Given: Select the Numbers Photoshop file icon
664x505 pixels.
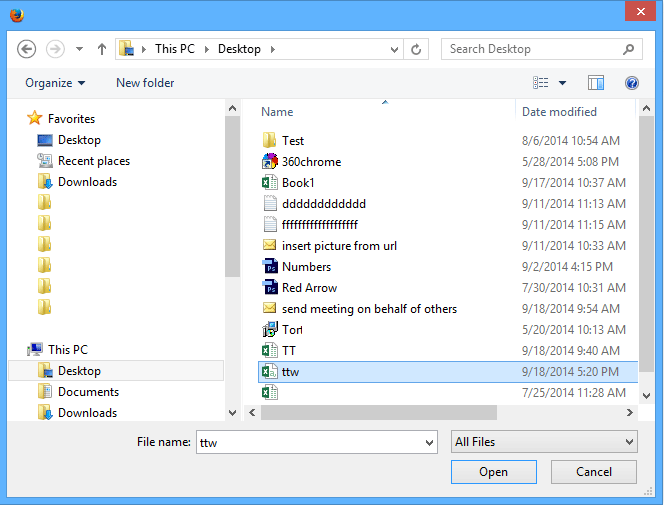Looking at the screenshot, I should [x=270, y=266].
